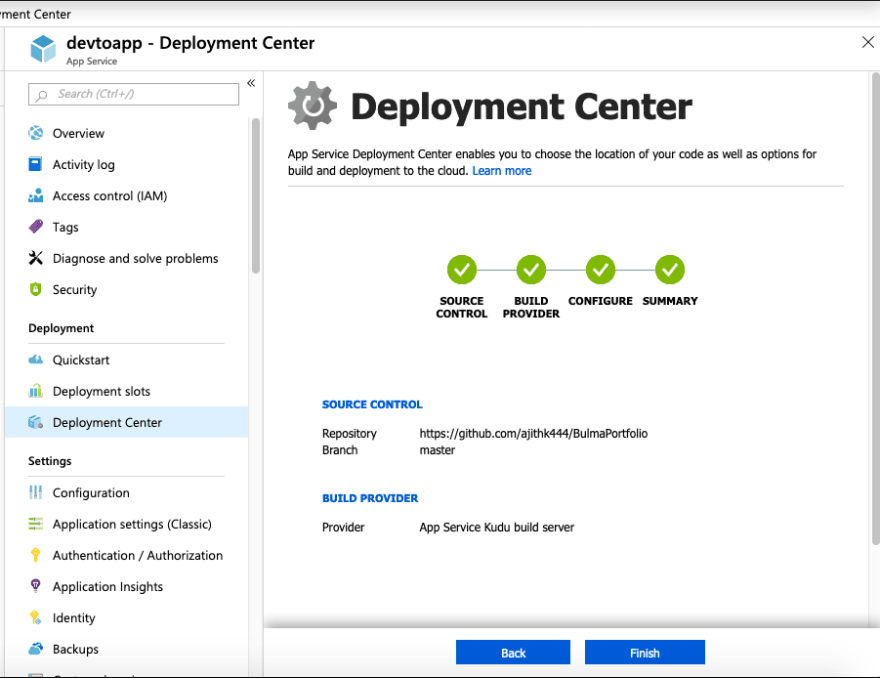Open Quickstart under Deployment
This screenshot has width=880, height=678.
tap(126, 360)
